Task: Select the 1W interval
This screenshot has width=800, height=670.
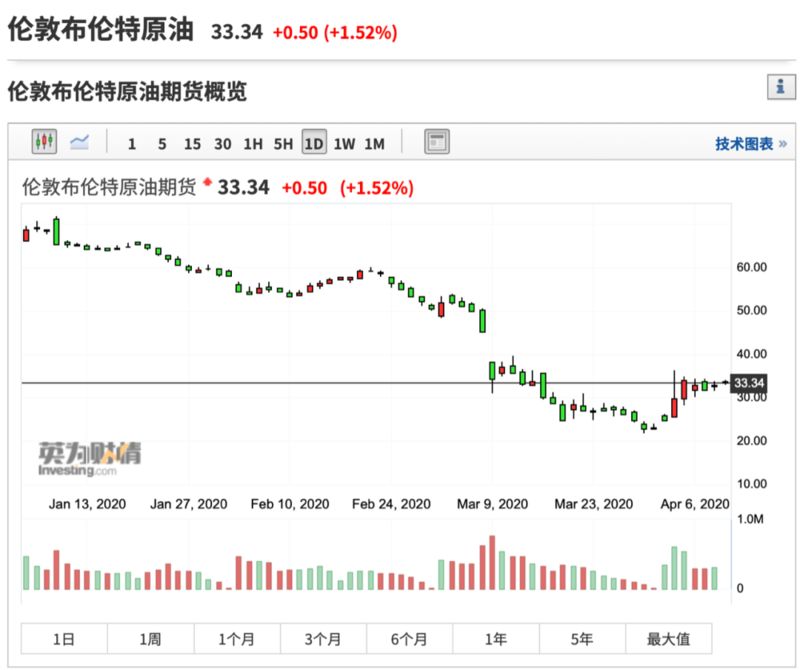Action: (344, 144)
